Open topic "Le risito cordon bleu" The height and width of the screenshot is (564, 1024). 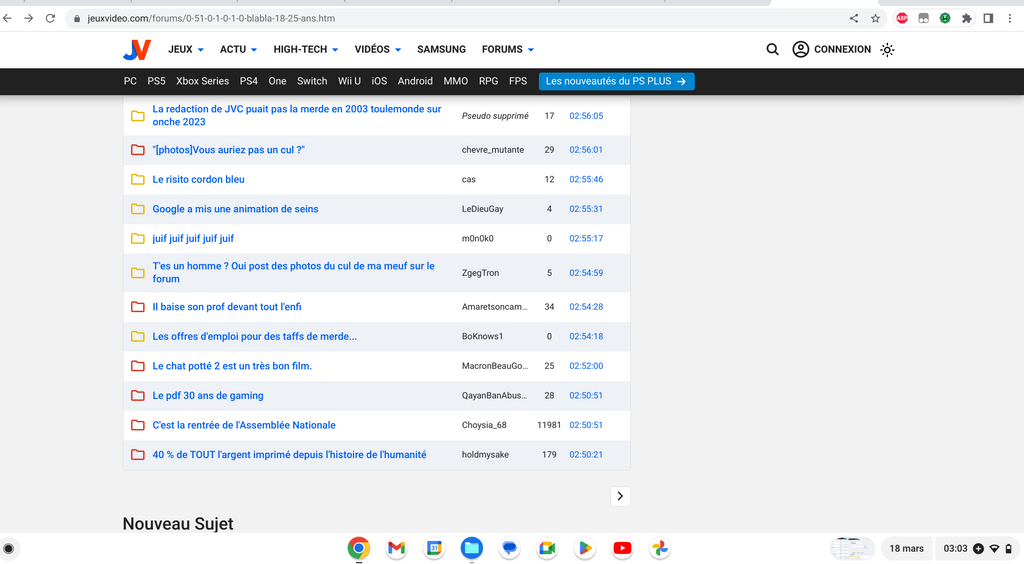198,180
